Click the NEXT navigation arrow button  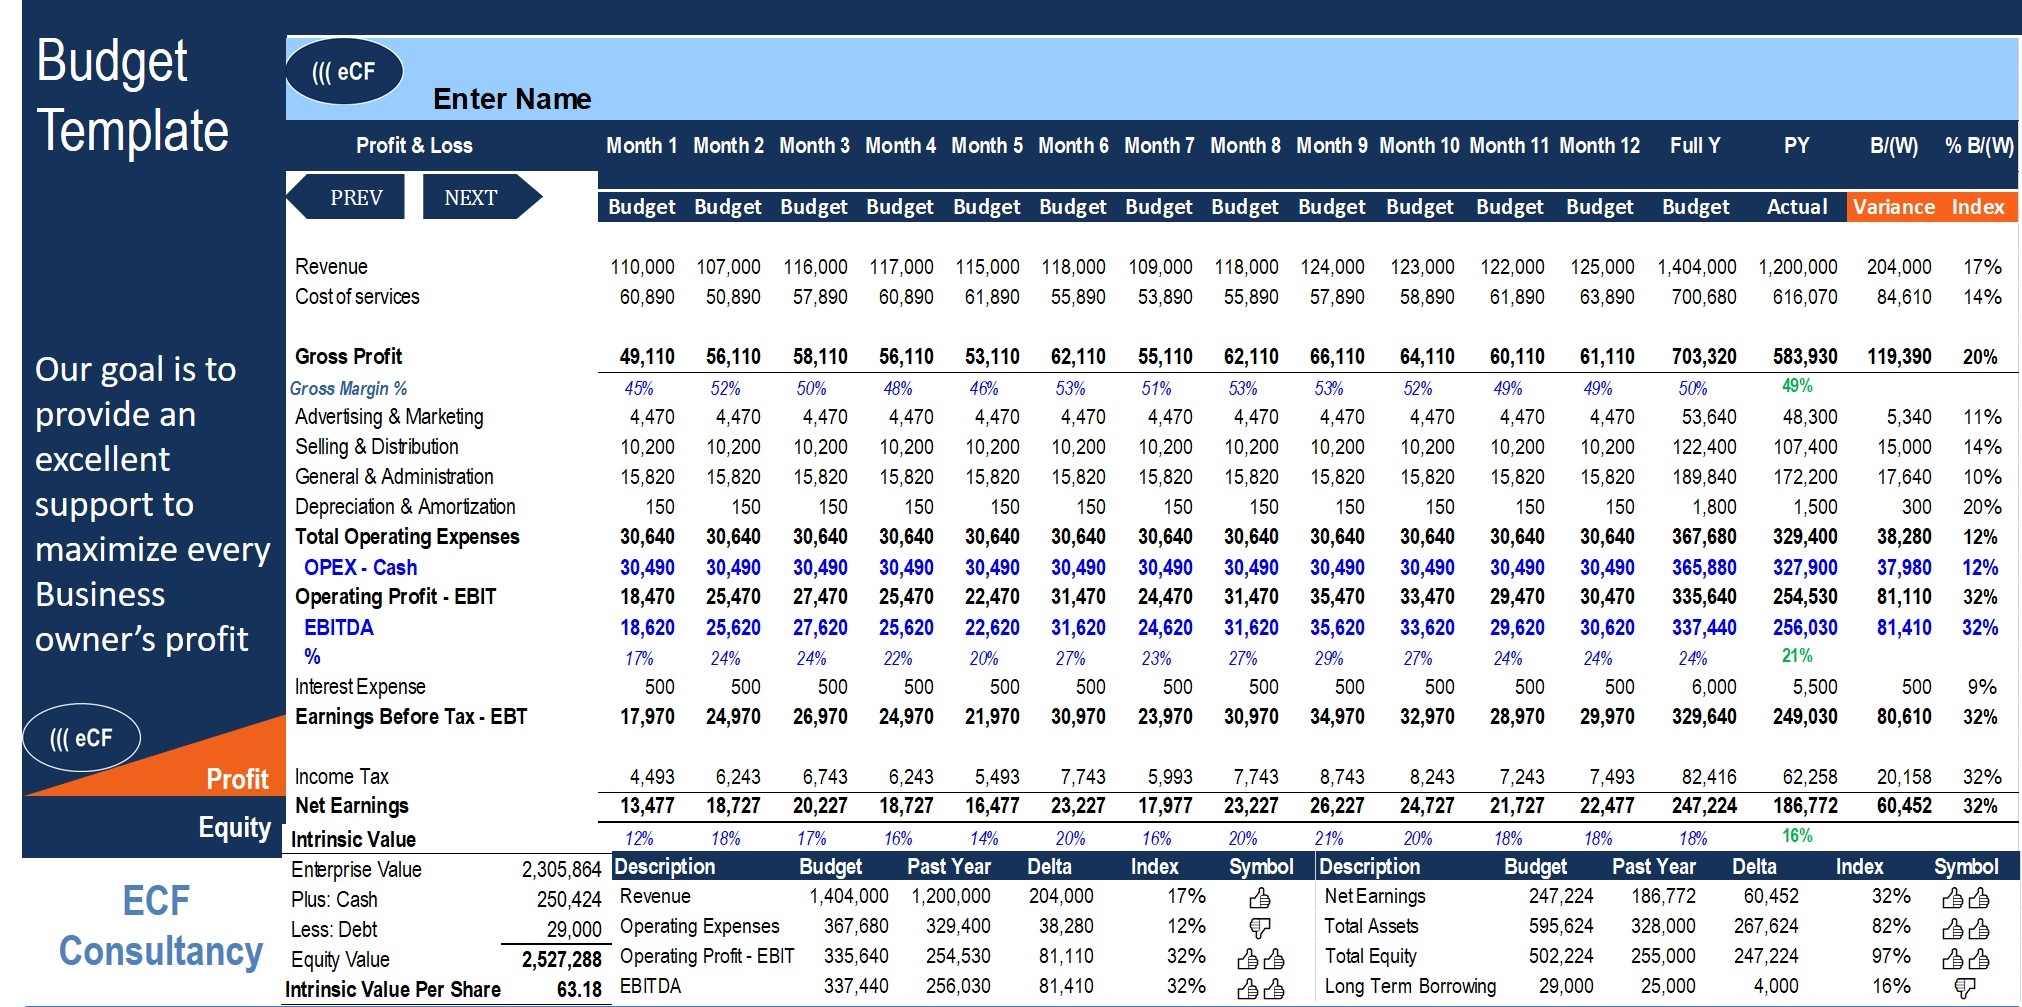click(477, 197)
